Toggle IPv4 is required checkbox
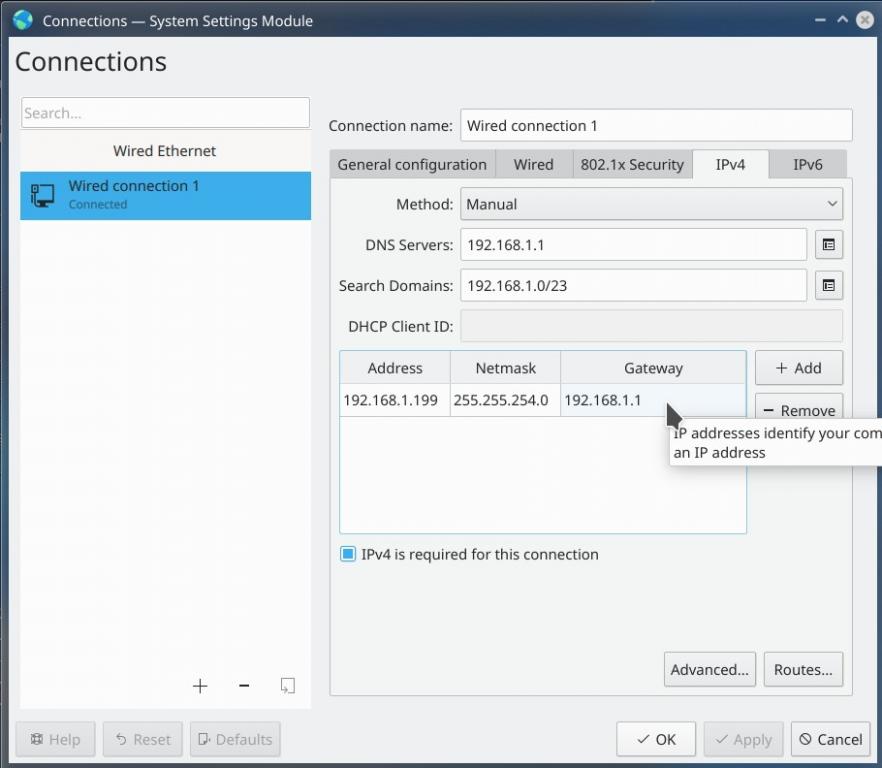This screenshot has height=768, width=882. pos(348,554)
